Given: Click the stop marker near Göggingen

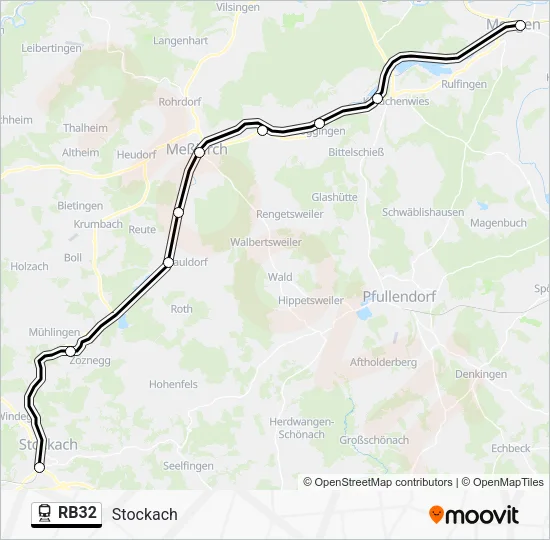Looking at the screenshot, I should (x=320, y=124).
